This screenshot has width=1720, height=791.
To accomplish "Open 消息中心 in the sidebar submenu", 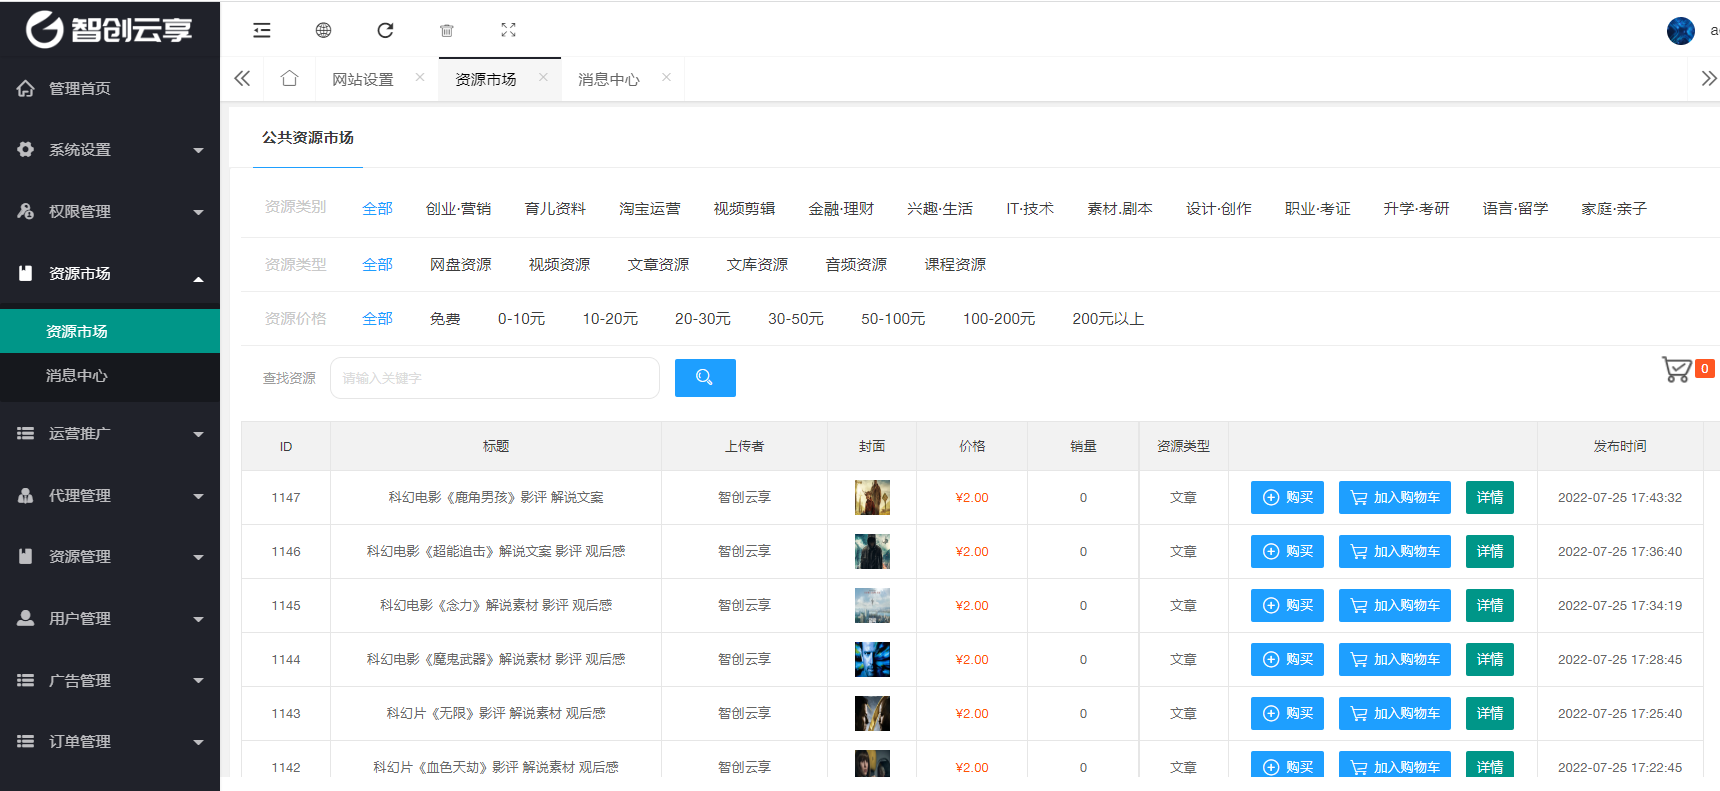I will 77,376.
